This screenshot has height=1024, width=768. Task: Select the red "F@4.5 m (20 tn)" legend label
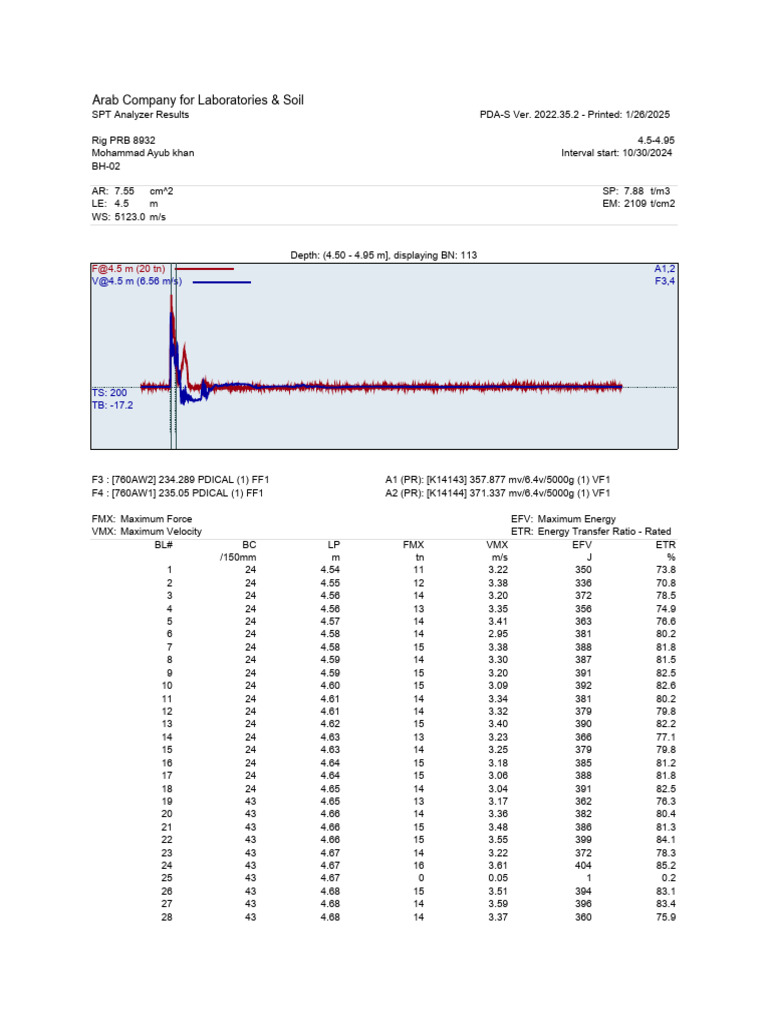(x=129, y=269)
